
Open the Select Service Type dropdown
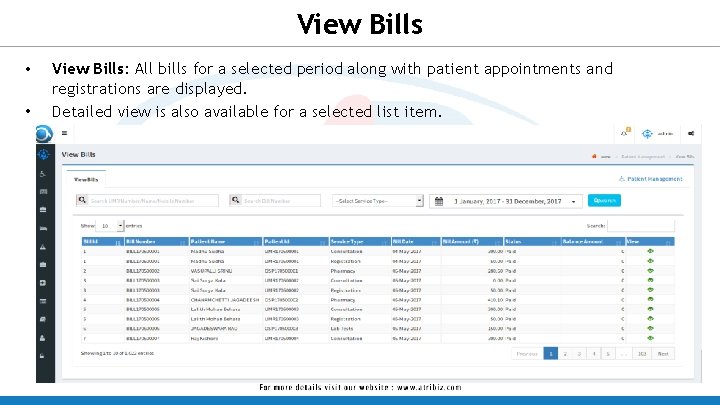[377, 201]
